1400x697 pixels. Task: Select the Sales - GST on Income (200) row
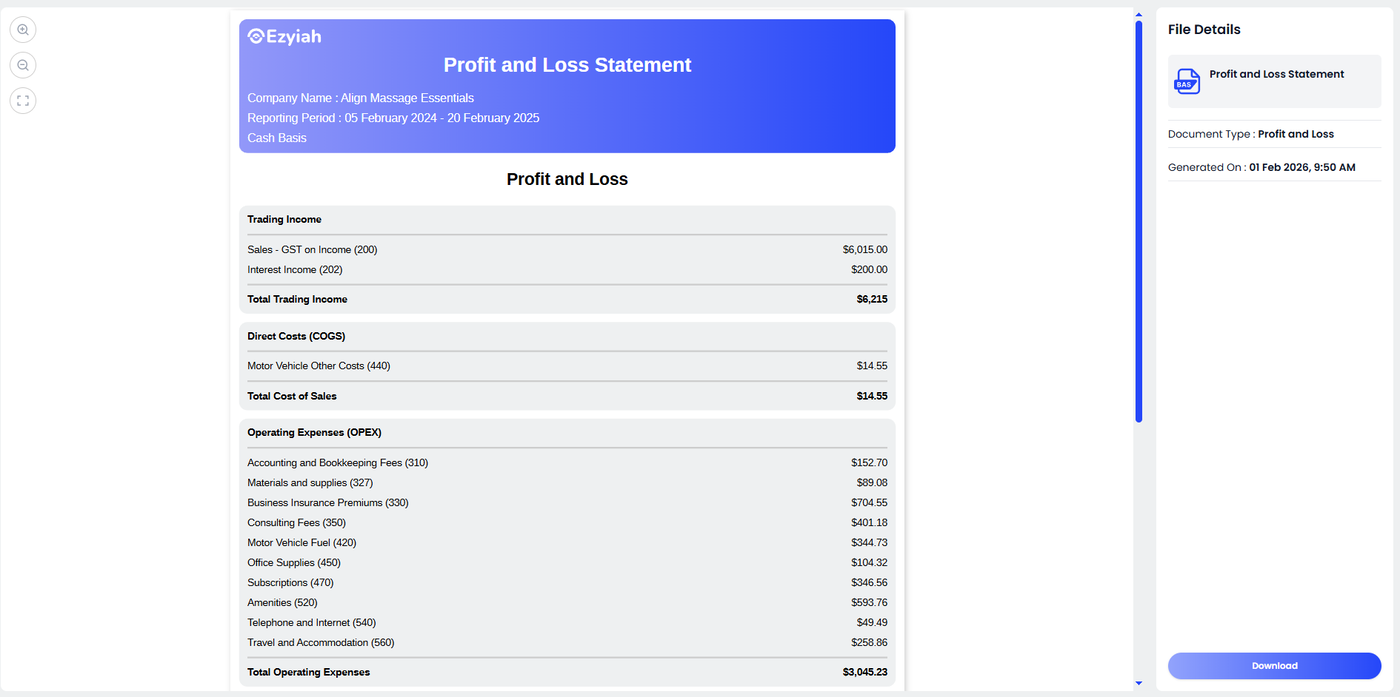click(x=312, y=250)
